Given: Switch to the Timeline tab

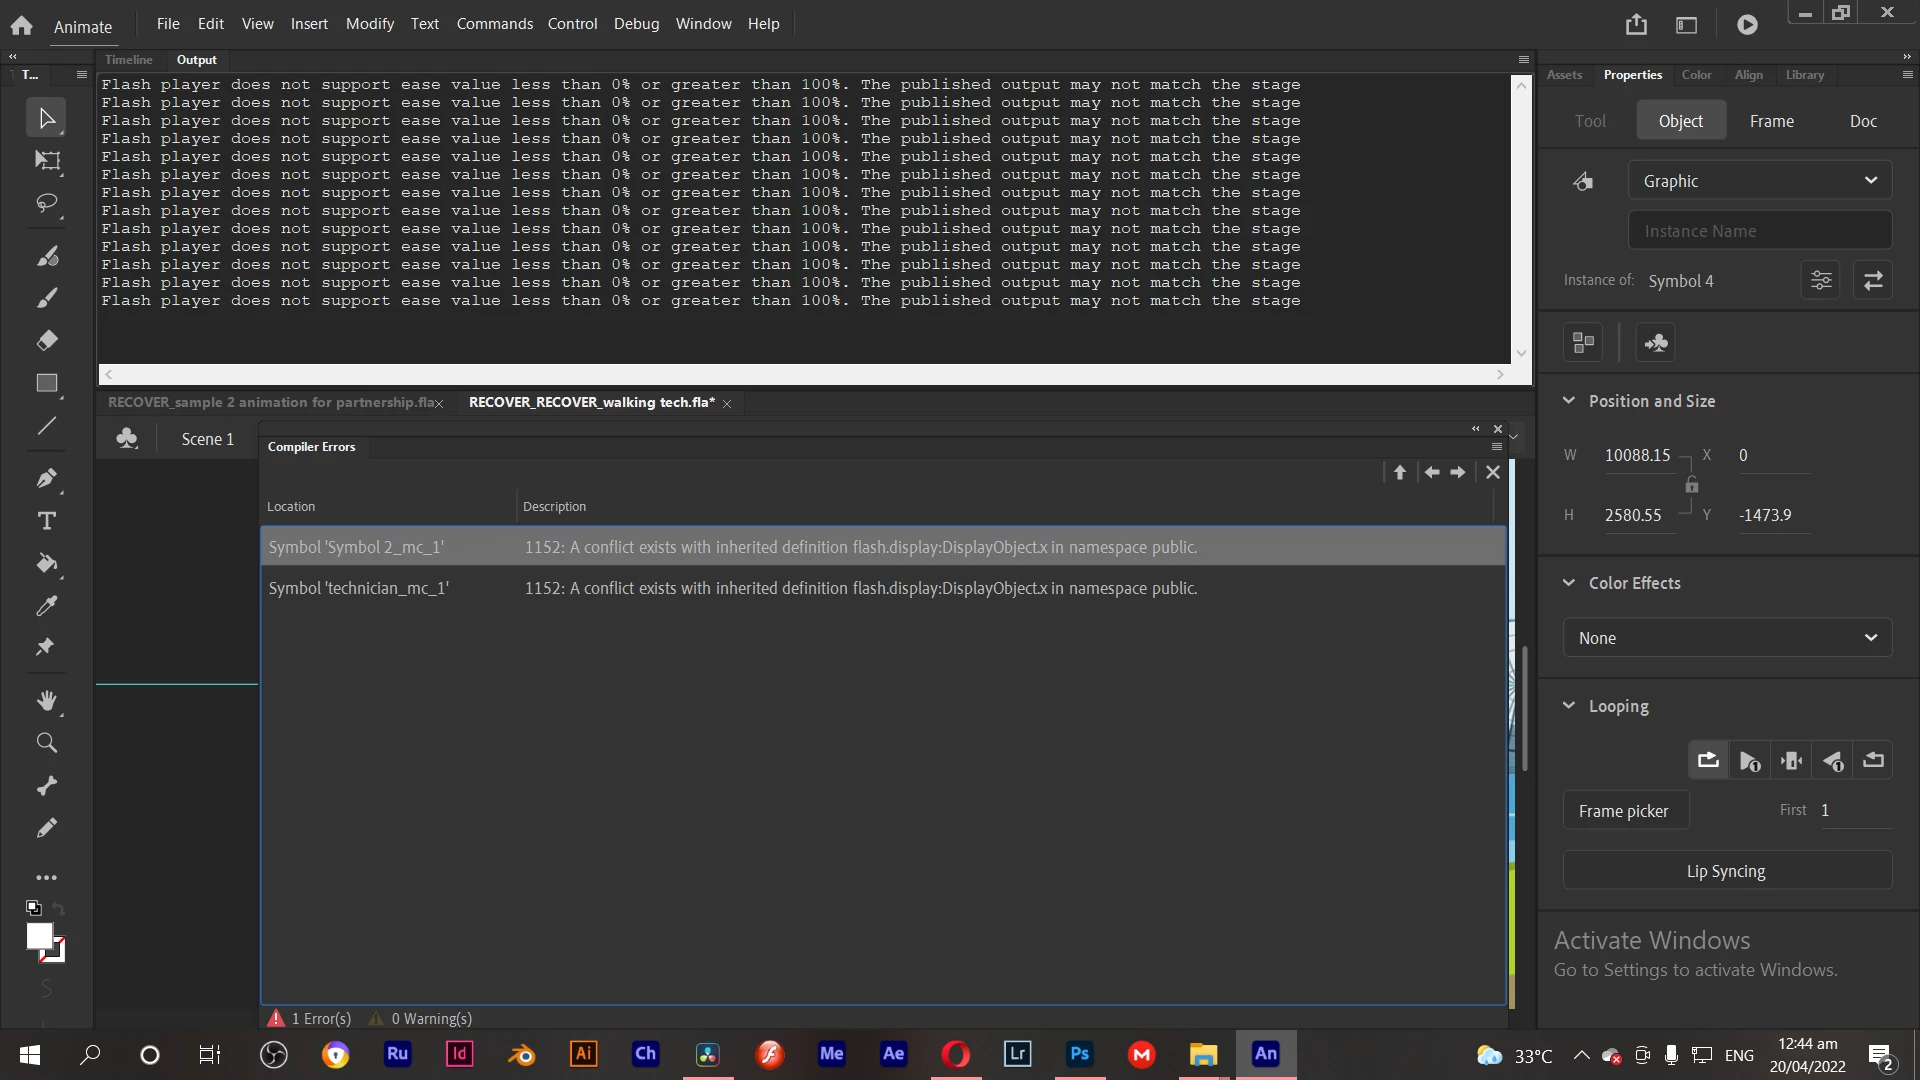Looking at the screenshot, I should click(x=129, y=60).
